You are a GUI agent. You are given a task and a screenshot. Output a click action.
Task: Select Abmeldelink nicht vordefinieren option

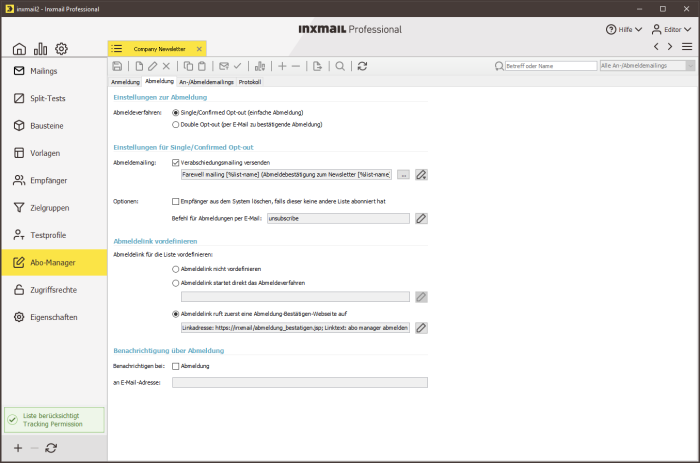(175, 269)
